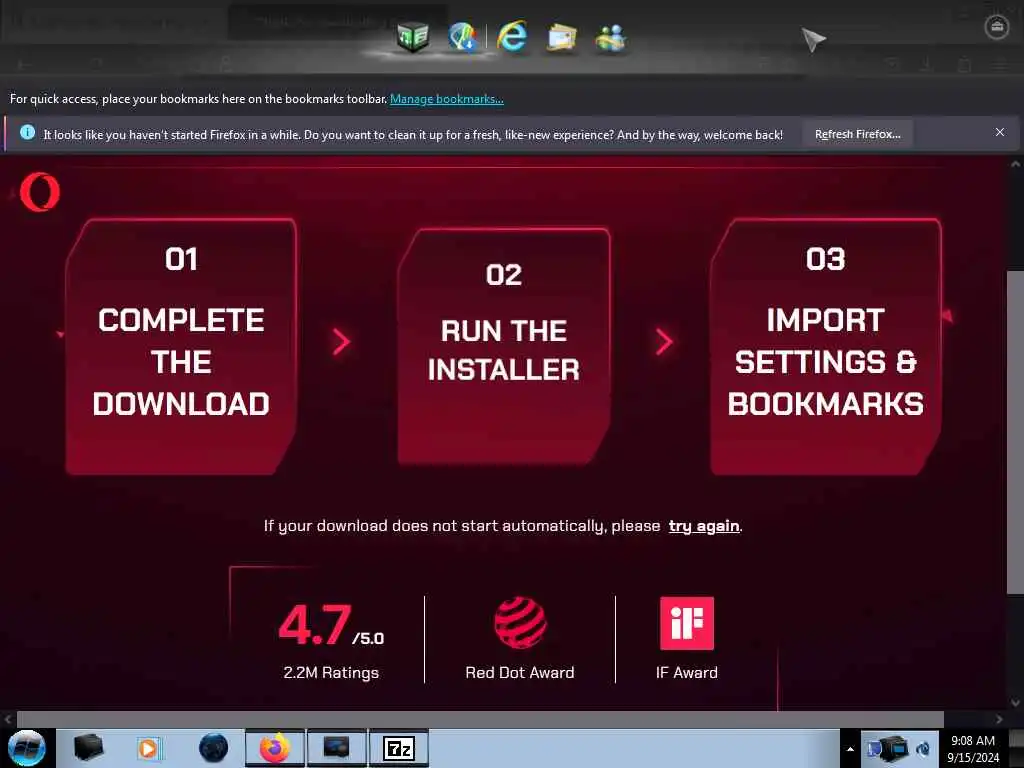Click the Opera GX logo

40,192
